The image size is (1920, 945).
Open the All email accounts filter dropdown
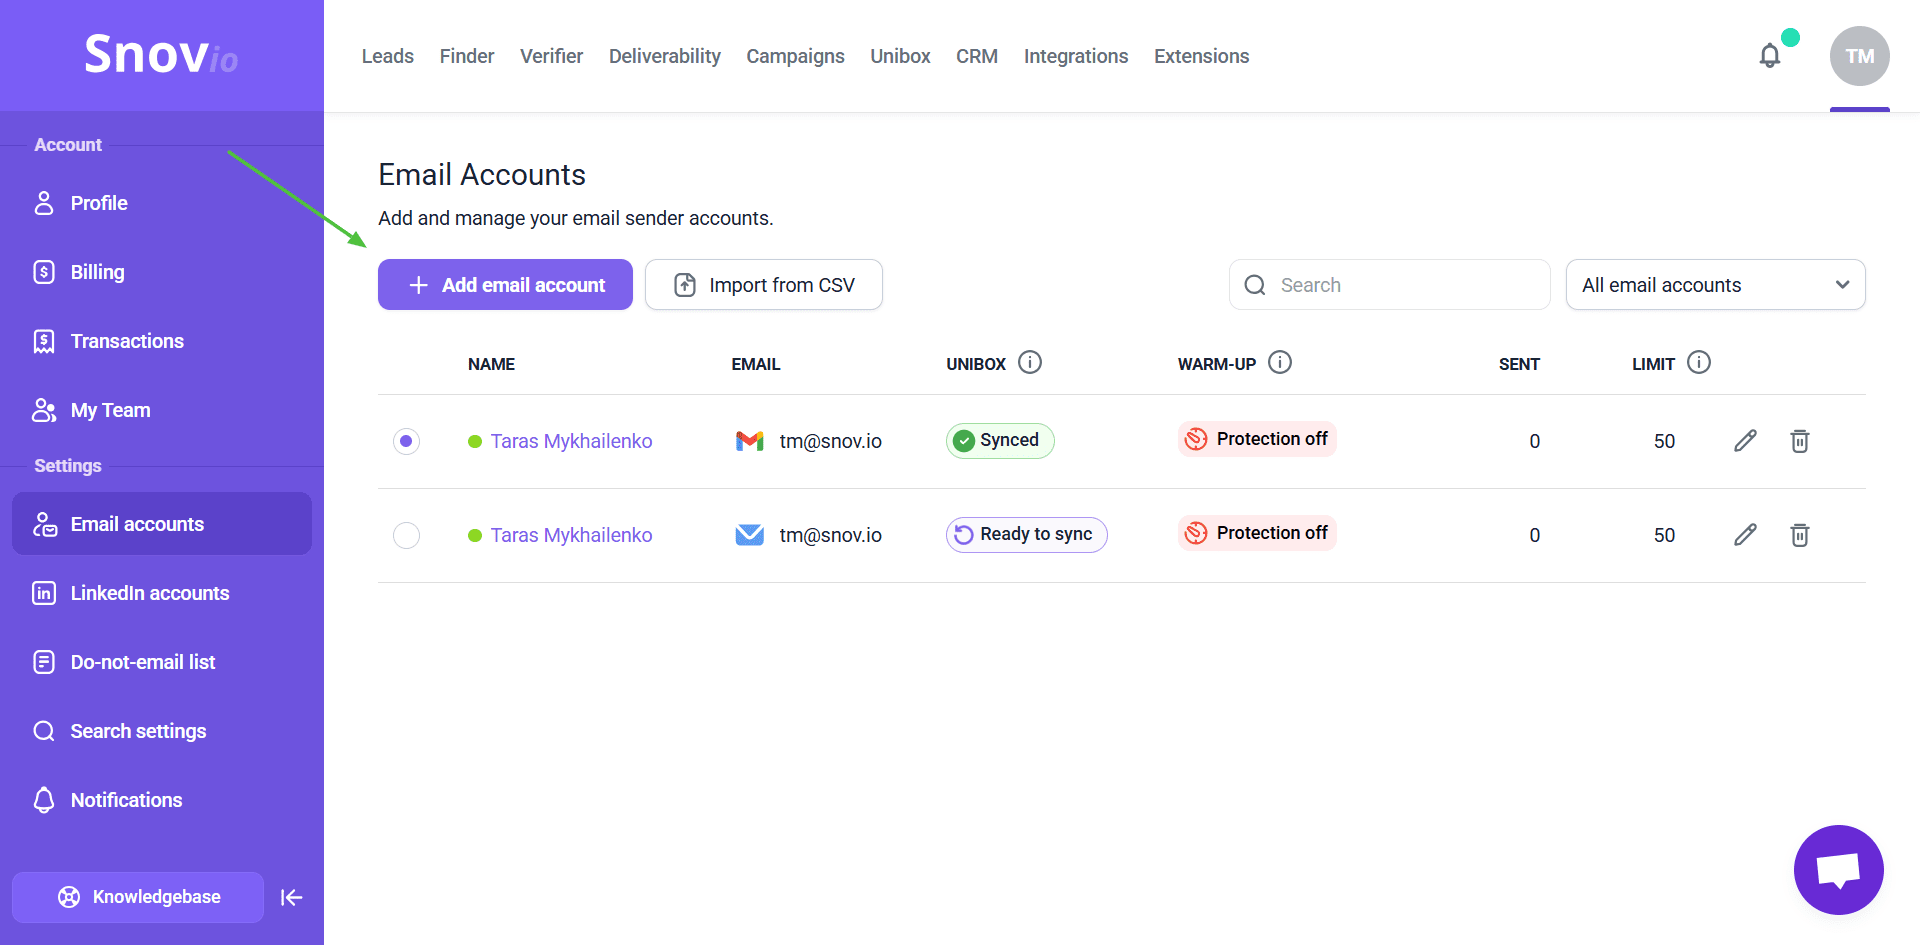(1715, 285)
